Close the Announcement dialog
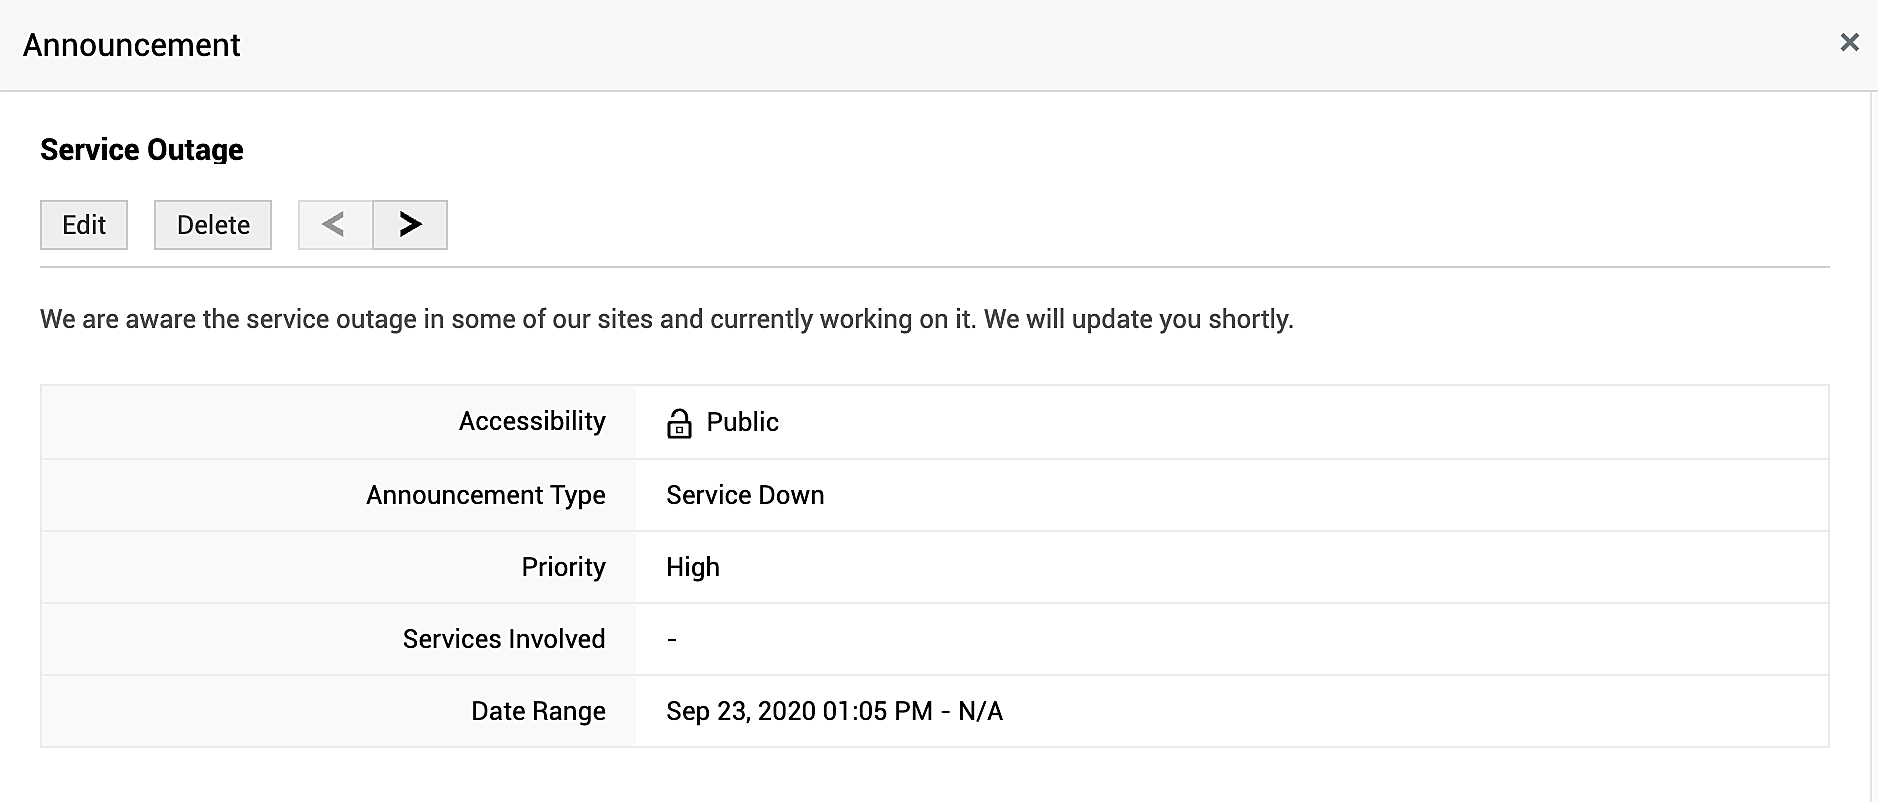1878x802 pixels. pos(1849,43)
